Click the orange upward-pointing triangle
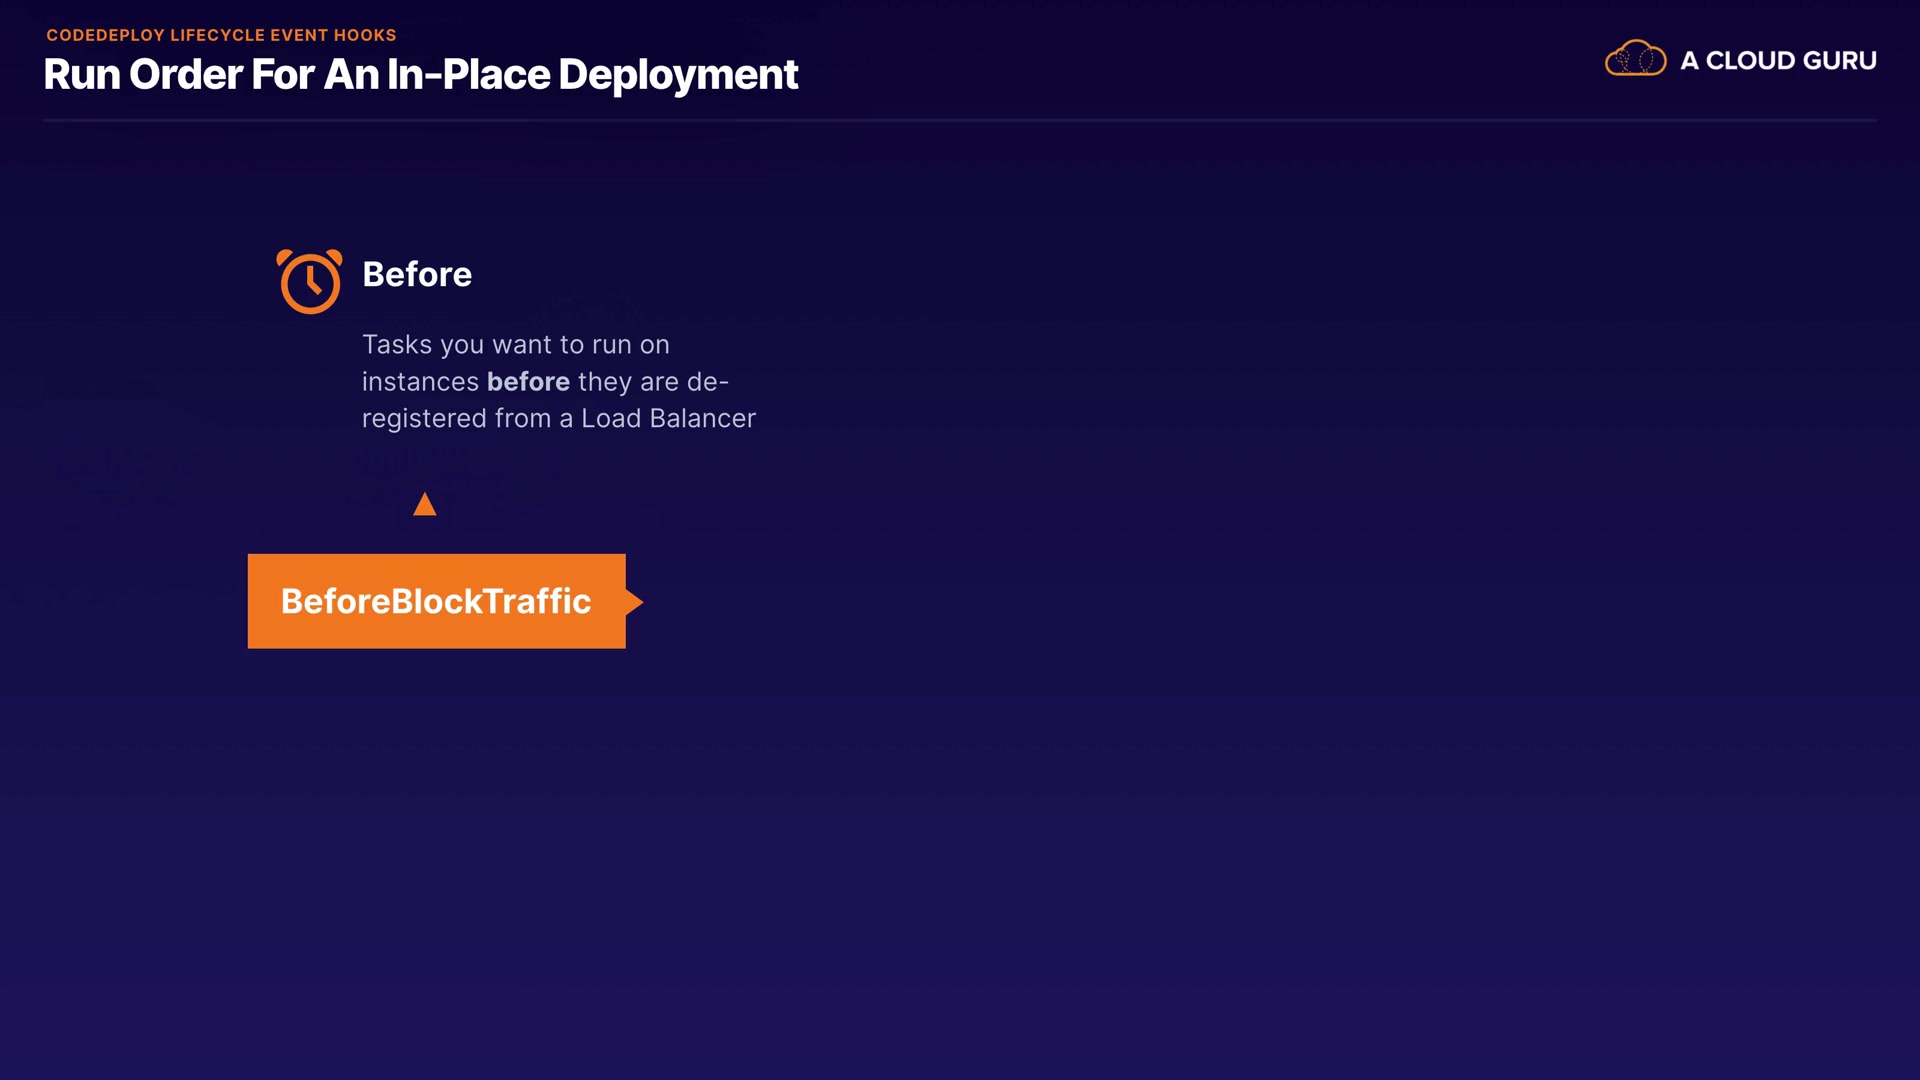 tap(425, 505)
